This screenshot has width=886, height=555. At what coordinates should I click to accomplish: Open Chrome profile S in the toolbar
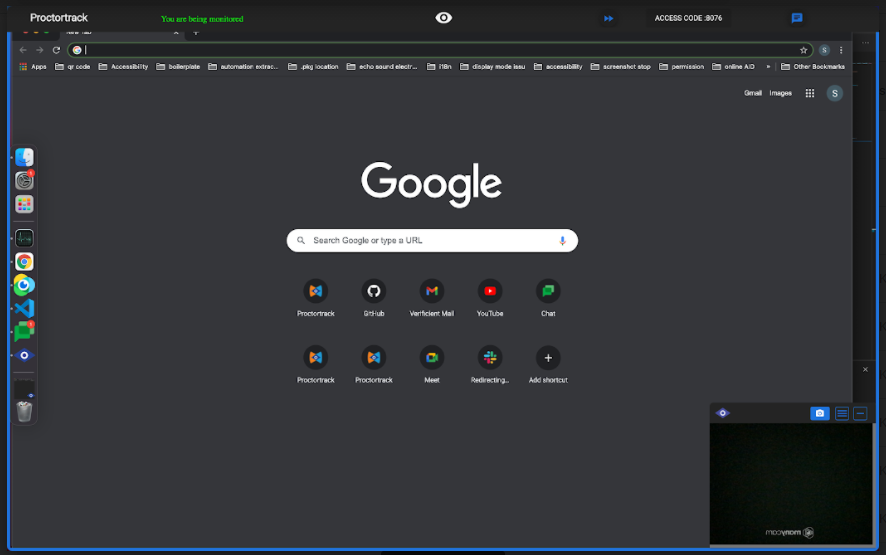pyautogui.click(x=824, y=50)
